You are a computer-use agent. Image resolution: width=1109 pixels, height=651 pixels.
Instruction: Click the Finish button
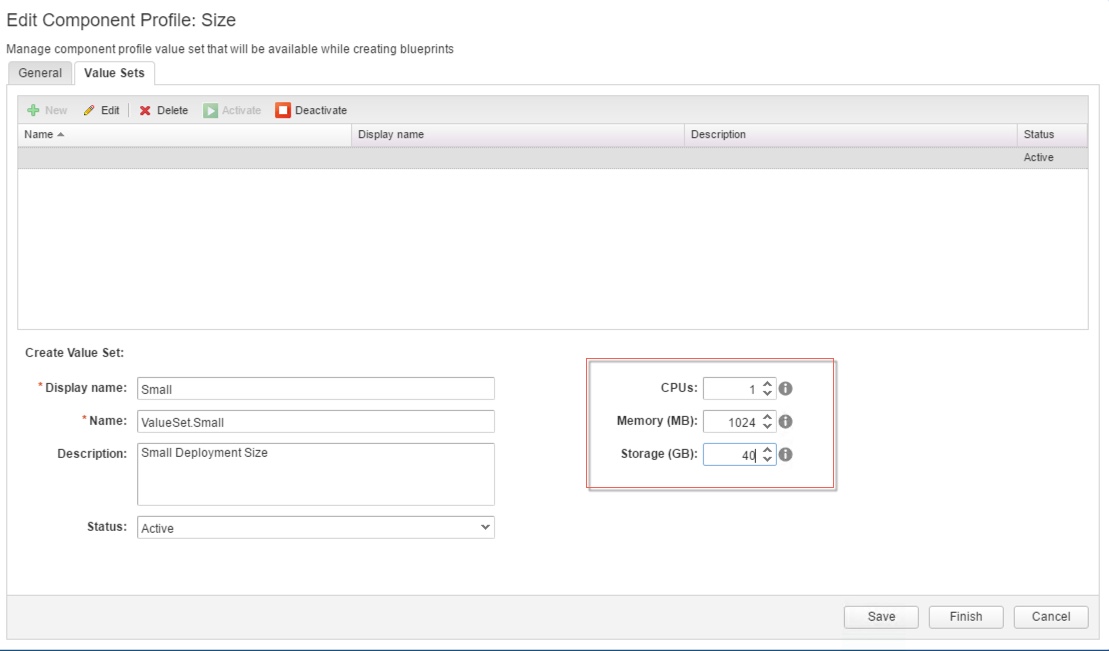click(x=965, y=617)
